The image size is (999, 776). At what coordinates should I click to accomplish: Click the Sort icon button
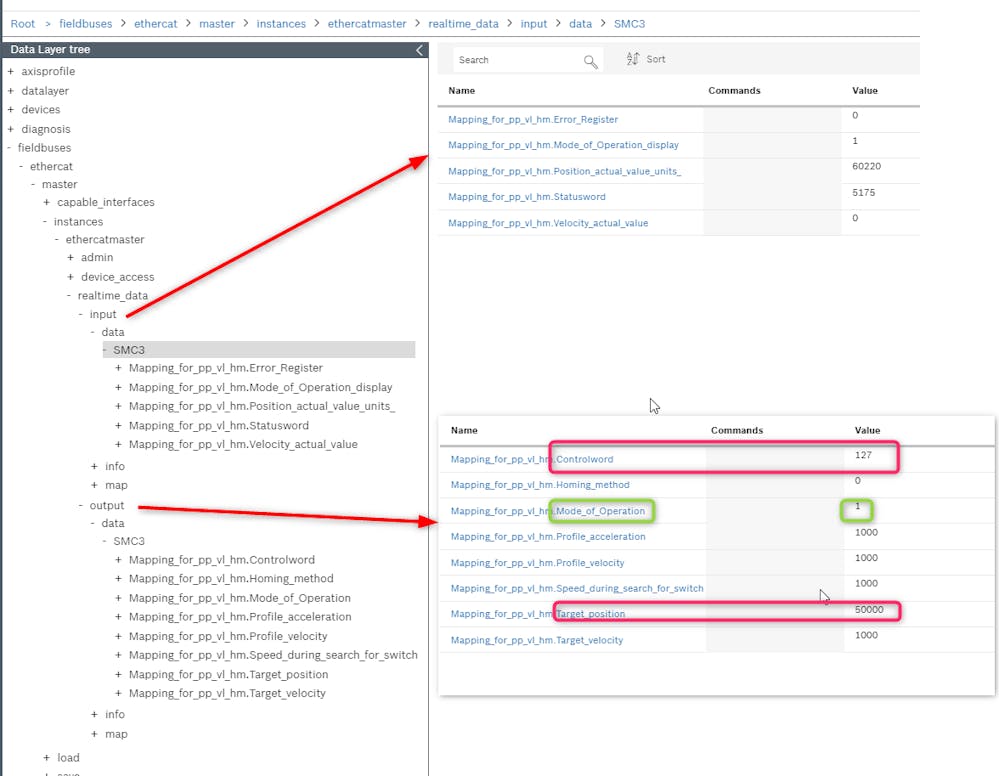point(633,60)
